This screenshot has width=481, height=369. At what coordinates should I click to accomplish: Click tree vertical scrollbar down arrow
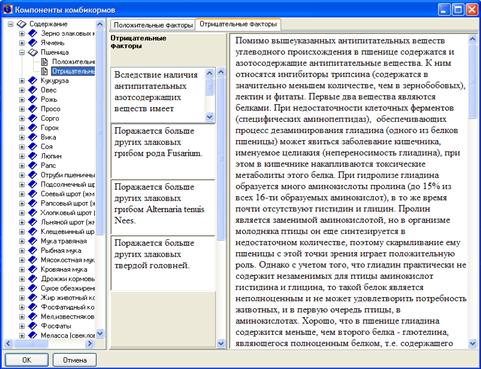tap(100, 333)
